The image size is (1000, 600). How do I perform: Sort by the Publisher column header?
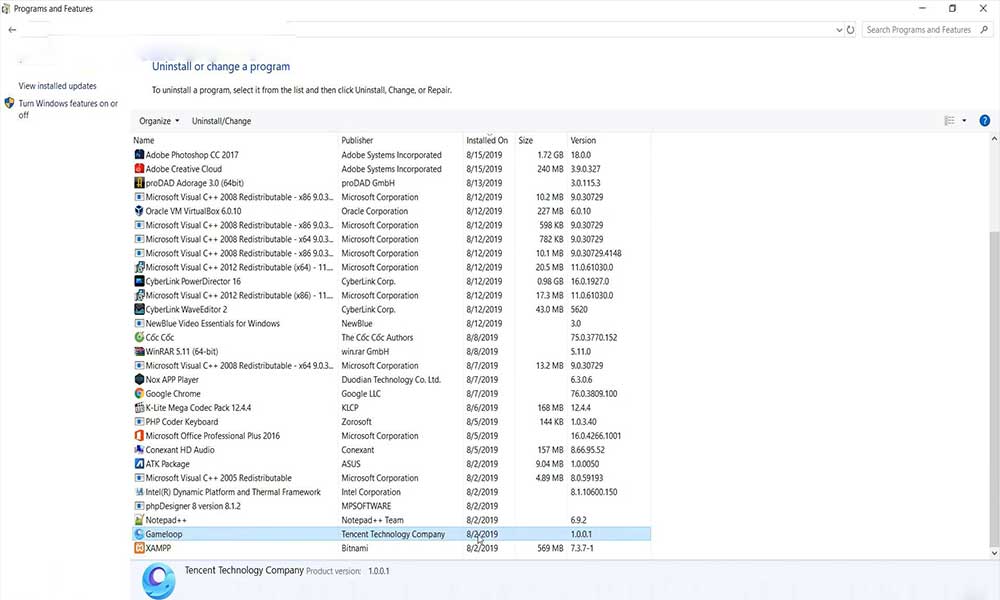(357, 140)
